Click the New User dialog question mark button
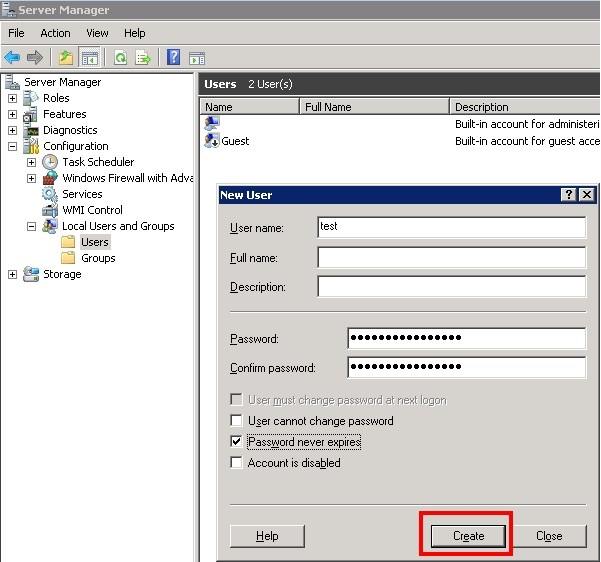This screenshot has height=562, width=601. pyautogui.click(x=568, y=195)
